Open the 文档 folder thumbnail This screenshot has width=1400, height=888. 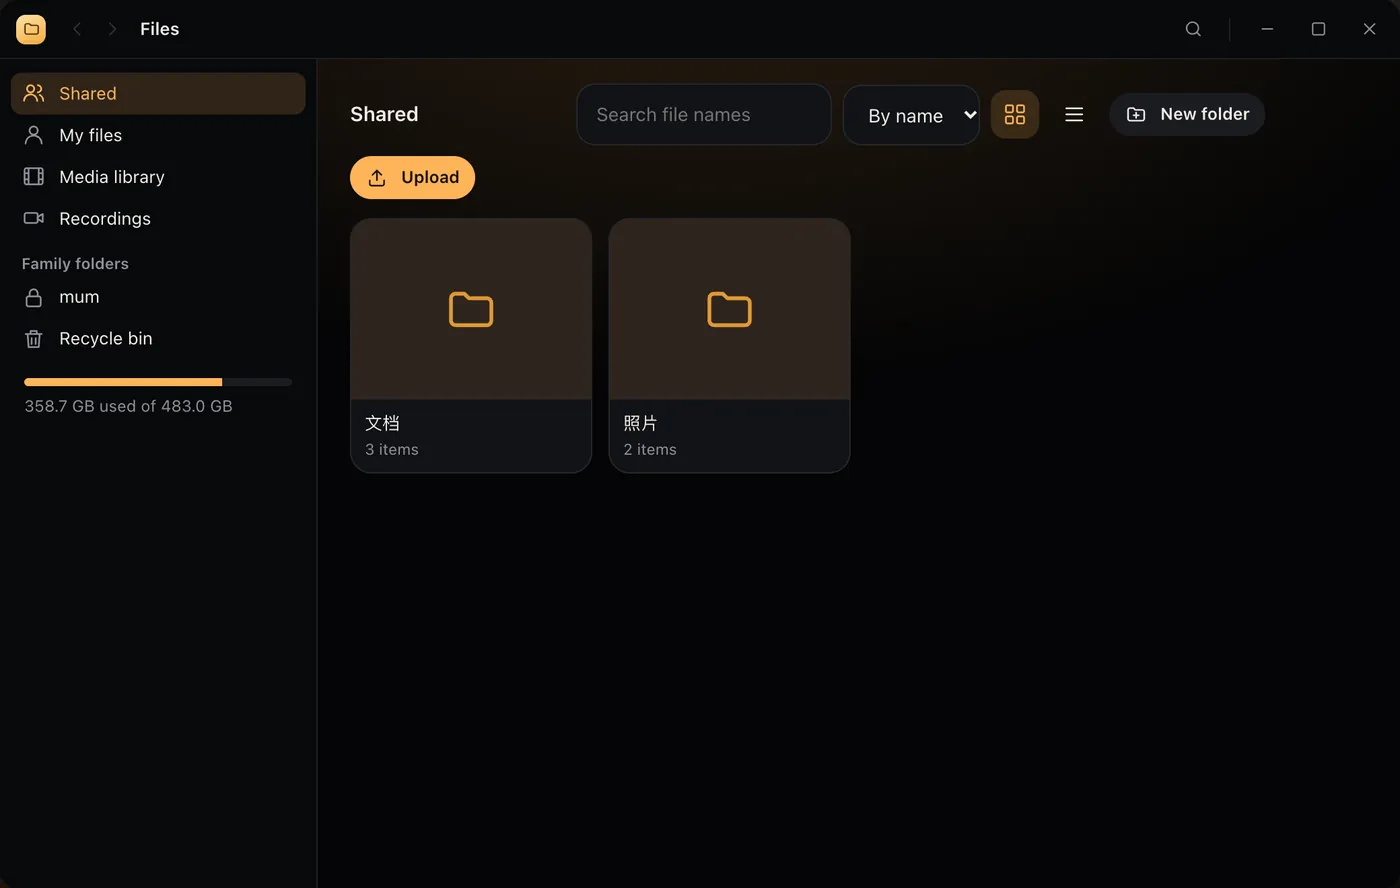click(x=471, y=309)
